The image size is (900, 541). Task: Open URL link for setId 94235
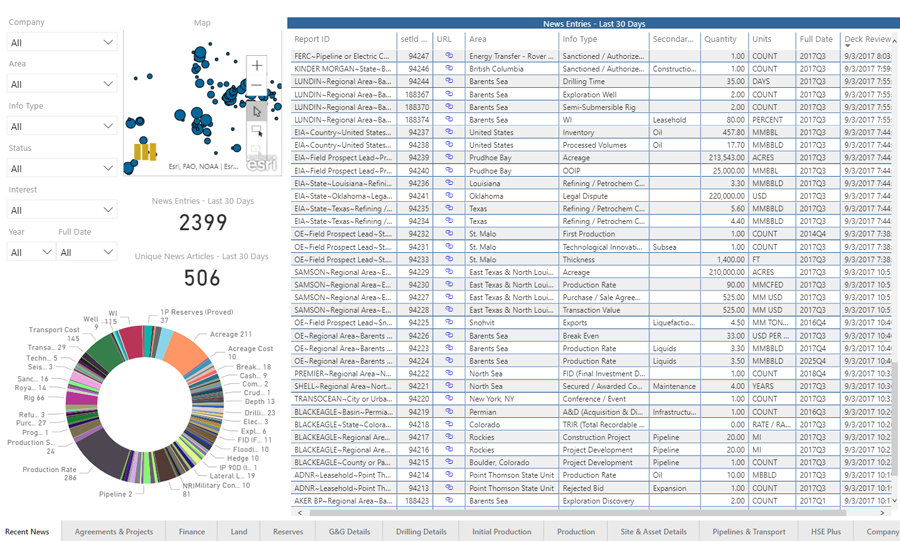[449, 208]
